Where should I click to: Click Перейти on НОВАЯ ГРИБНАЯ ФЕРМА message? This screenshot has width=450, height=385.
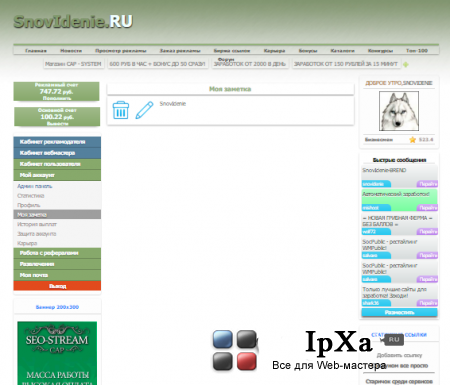point(427,232)
